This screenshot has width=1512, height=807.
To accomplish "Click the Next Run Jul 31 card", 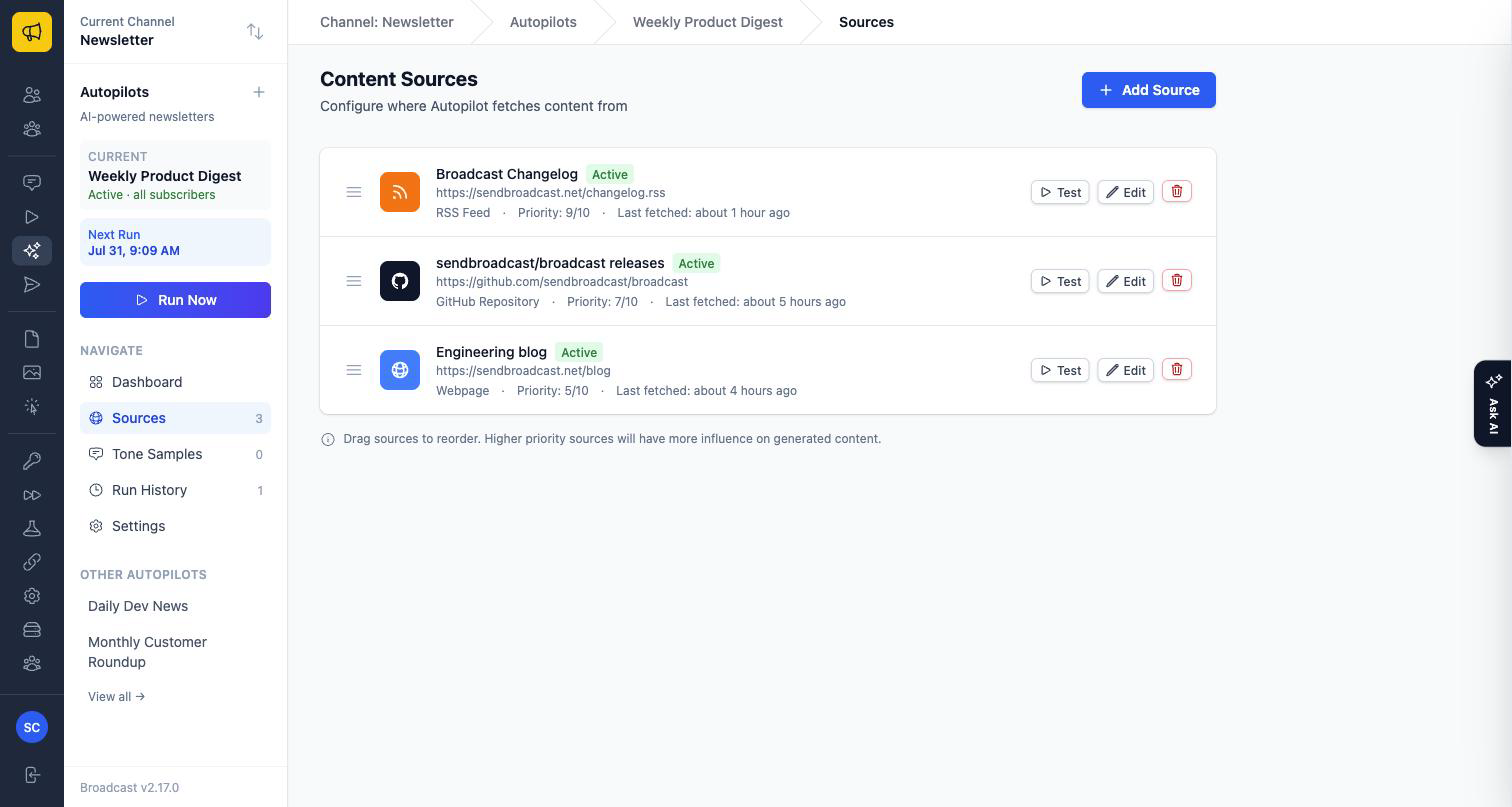I will tap(175, 242).
